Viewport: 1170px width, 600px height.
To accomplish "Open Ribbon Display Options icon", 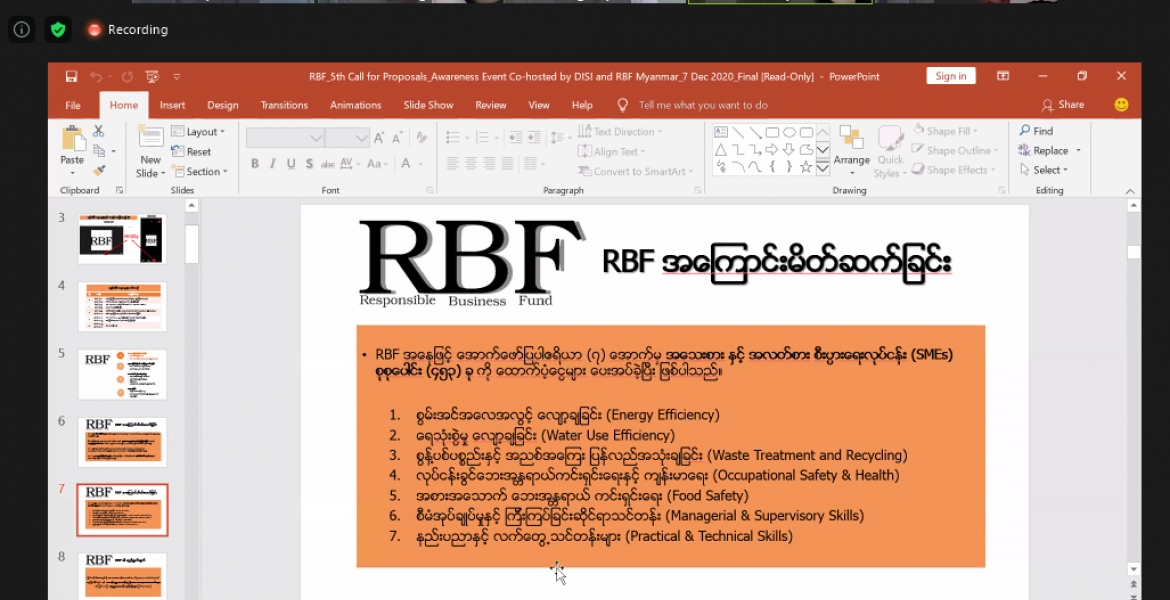I will tap(1004, 76).
